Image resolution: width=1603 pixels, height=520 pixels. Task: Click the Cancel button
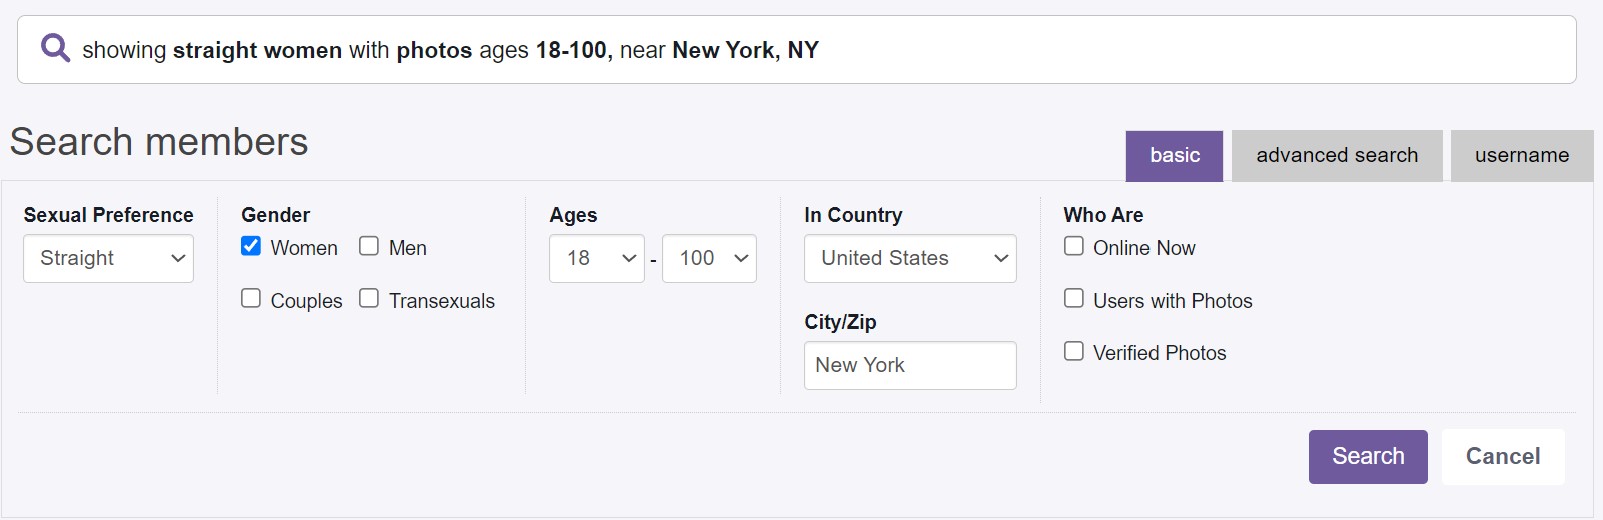1502,456
